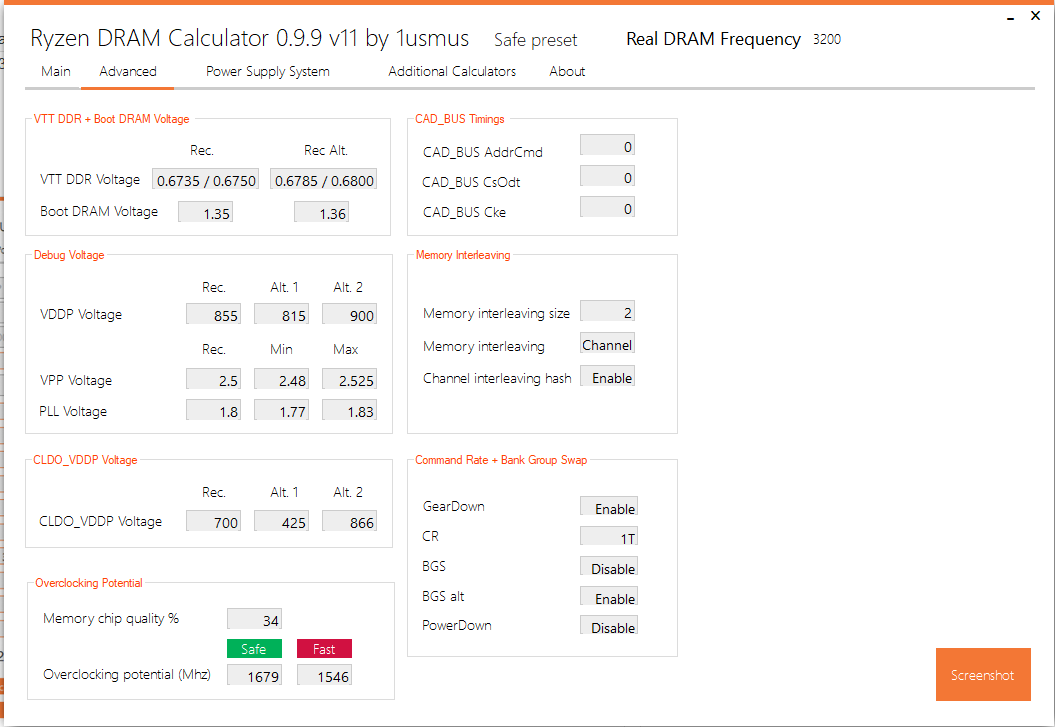
Task: Click the "Channel interleaving hash" label
Action: 497,378
